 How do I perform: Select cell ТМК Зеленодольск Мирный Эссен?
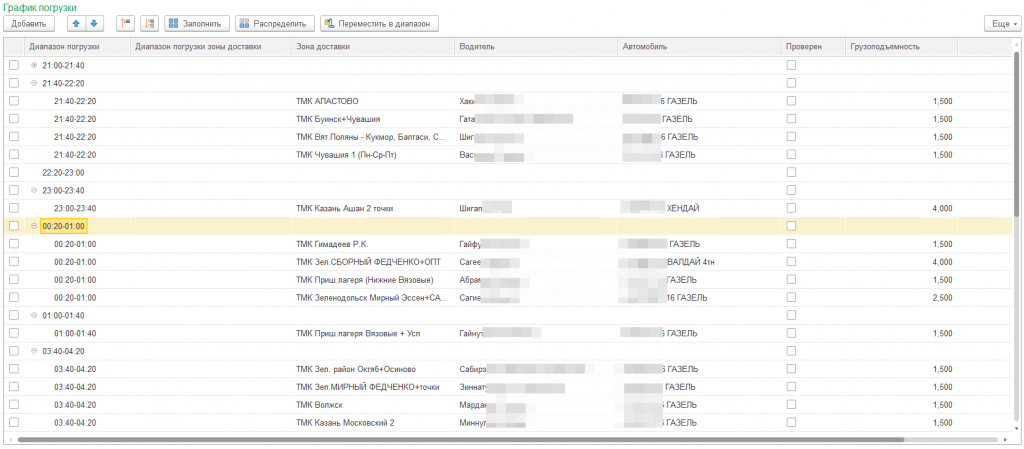point(373,298)
